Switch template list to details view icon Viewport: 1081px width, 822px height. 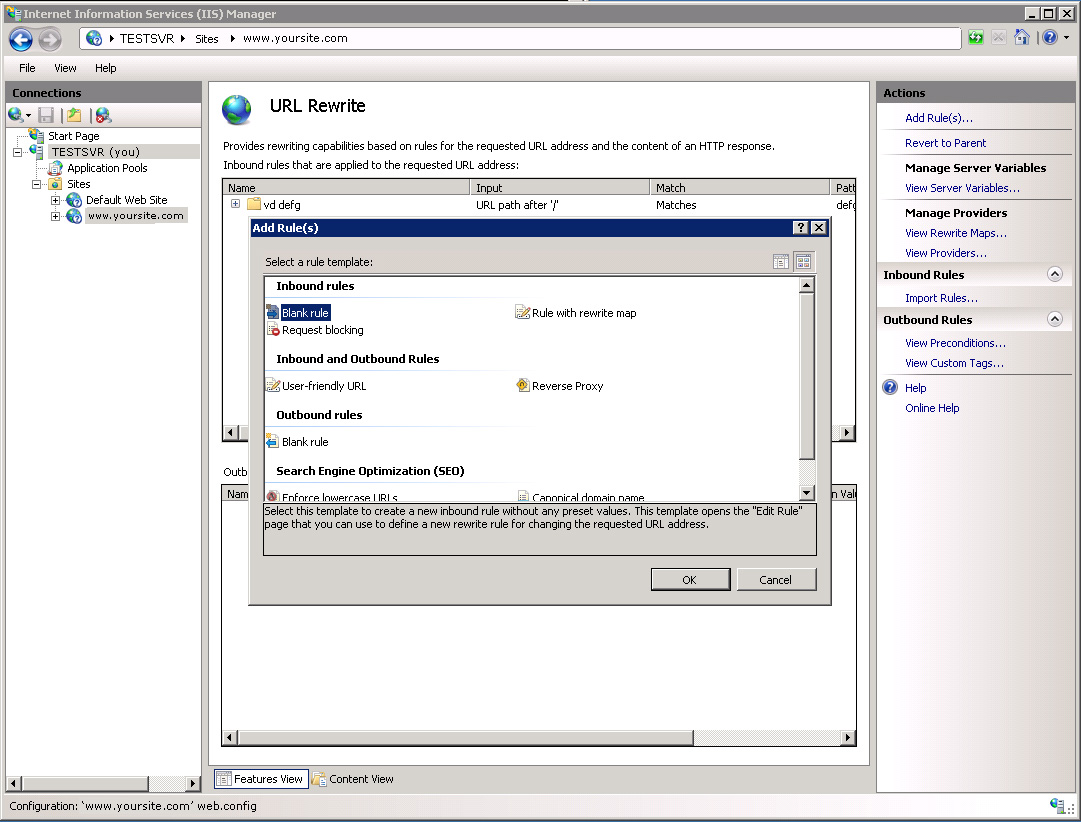point(780,261)
